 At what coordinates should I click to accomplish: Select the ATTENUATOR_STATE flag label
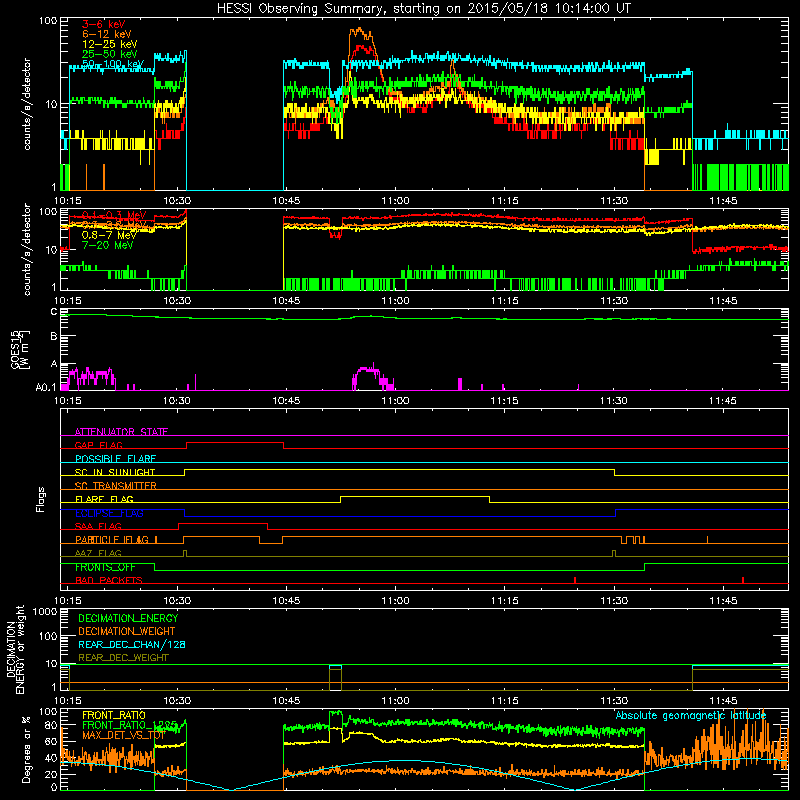click(x=121, y=432)
